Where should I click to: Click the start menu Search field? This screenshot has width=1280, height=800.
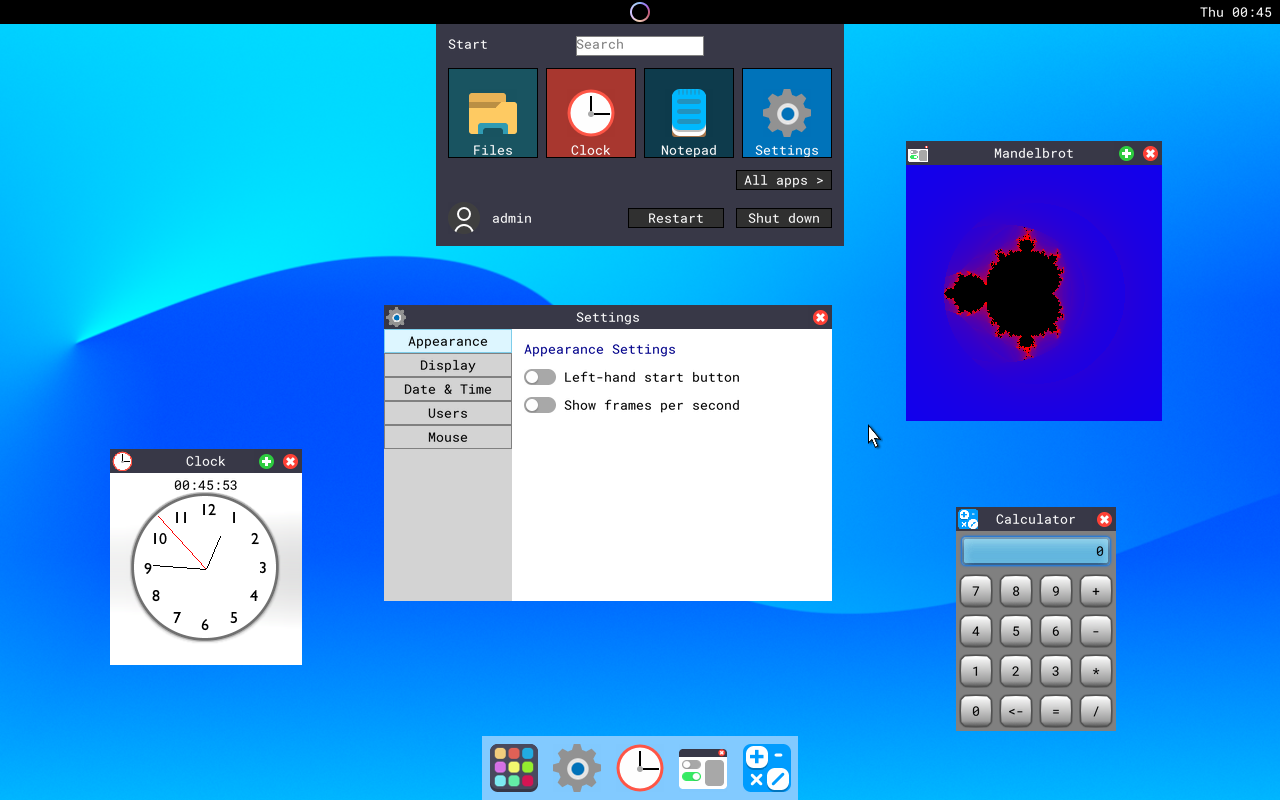tap(639, 45)
